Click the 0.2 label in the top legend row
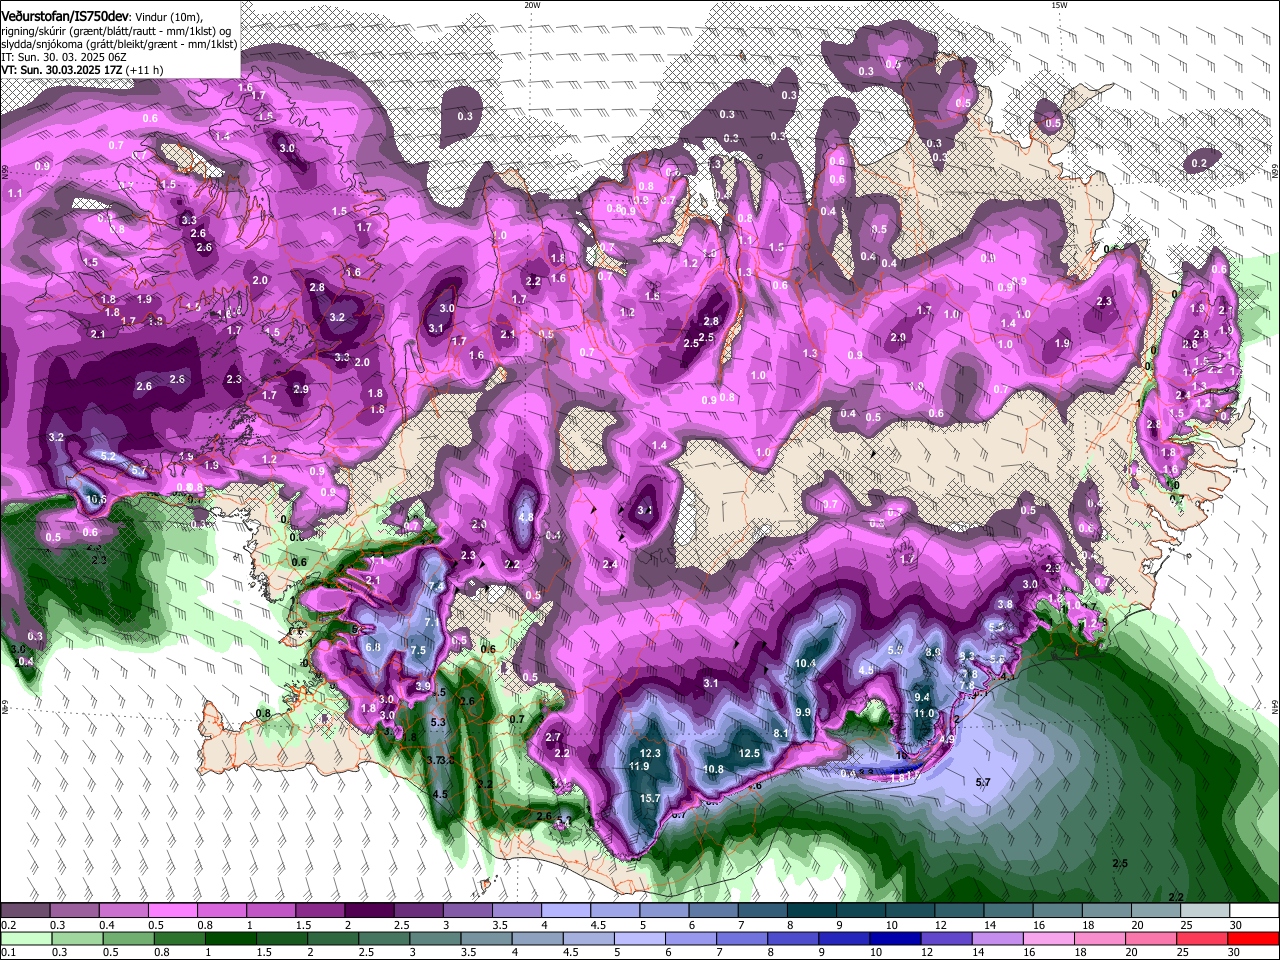 7,925
